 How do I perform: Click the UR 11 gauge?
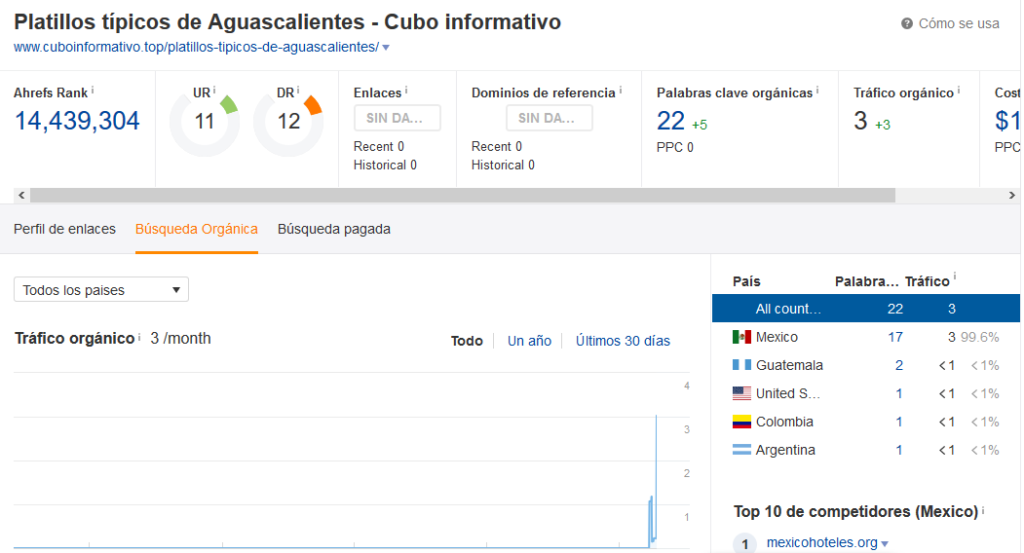click(204, 122)
